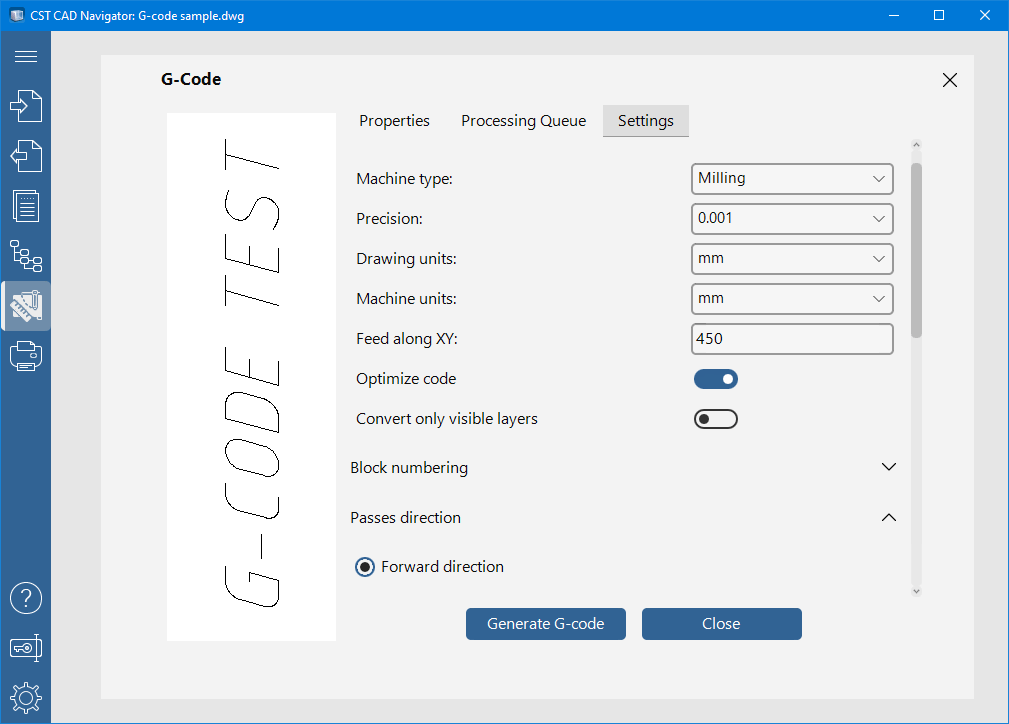Click the Close button in dialog
Screen dimensions: 1009x724
click(721, 624)
